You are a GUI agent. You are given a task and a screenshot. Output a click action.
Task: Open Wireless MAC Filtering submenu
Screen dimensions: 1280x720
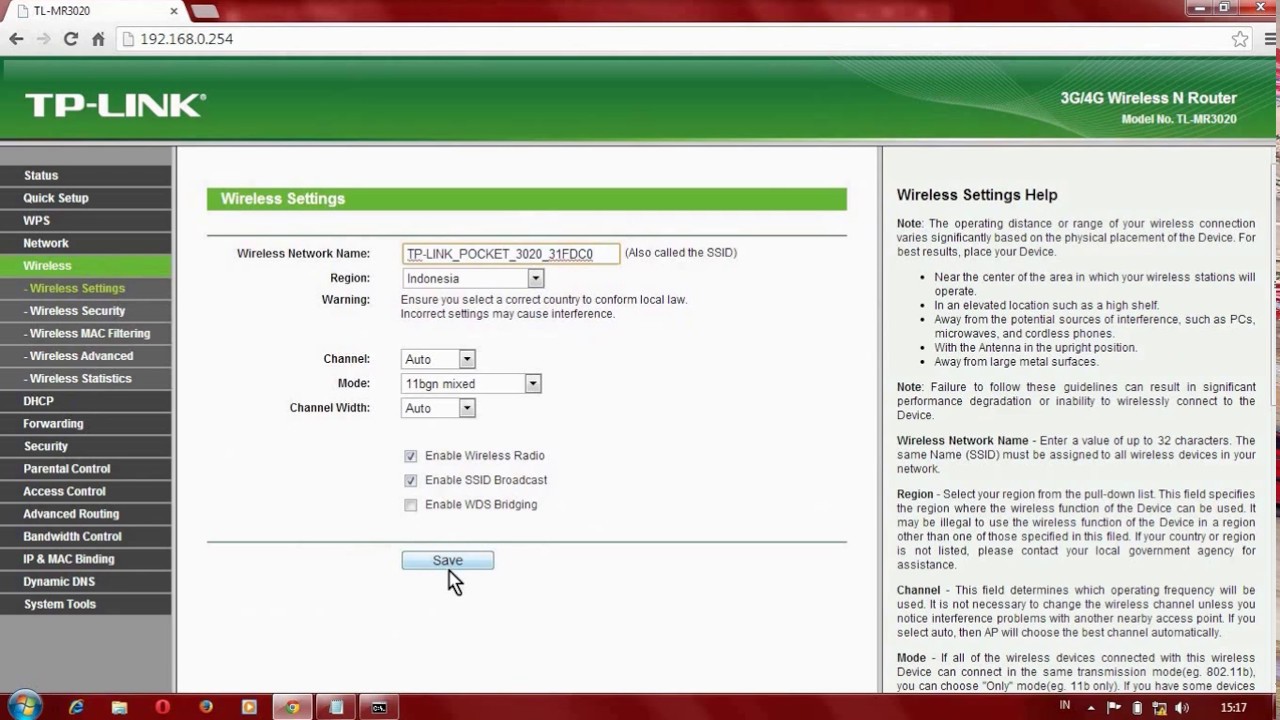coord(86,333)
